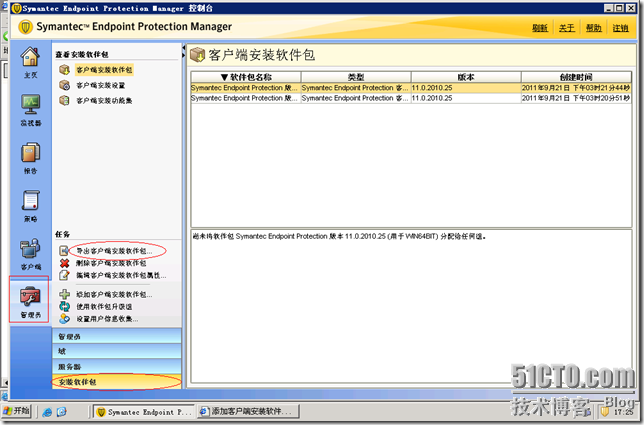Image resolution: width=644 pixels, height=425 pixels.
Task: Switch to the 域 bottom tab
Action: point(117,351)
